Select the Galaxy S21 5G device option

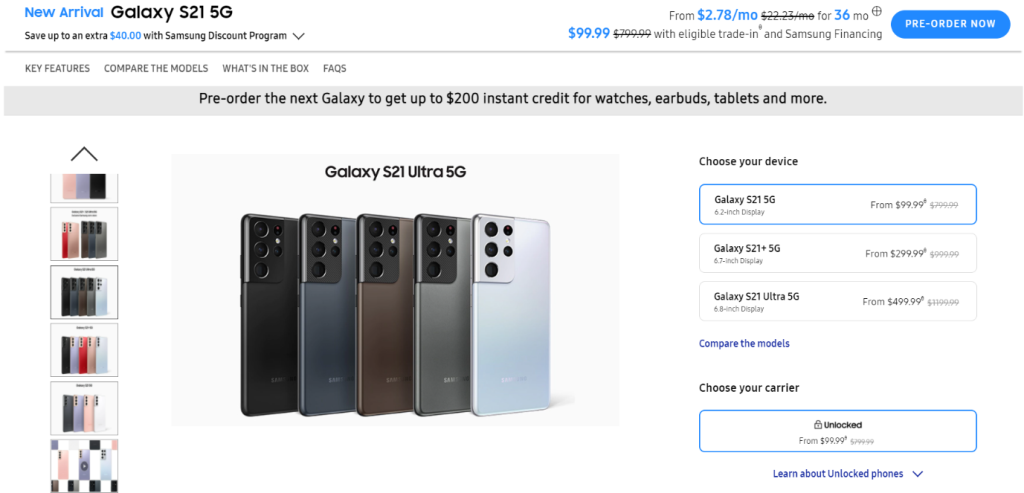tap(837, 204)
